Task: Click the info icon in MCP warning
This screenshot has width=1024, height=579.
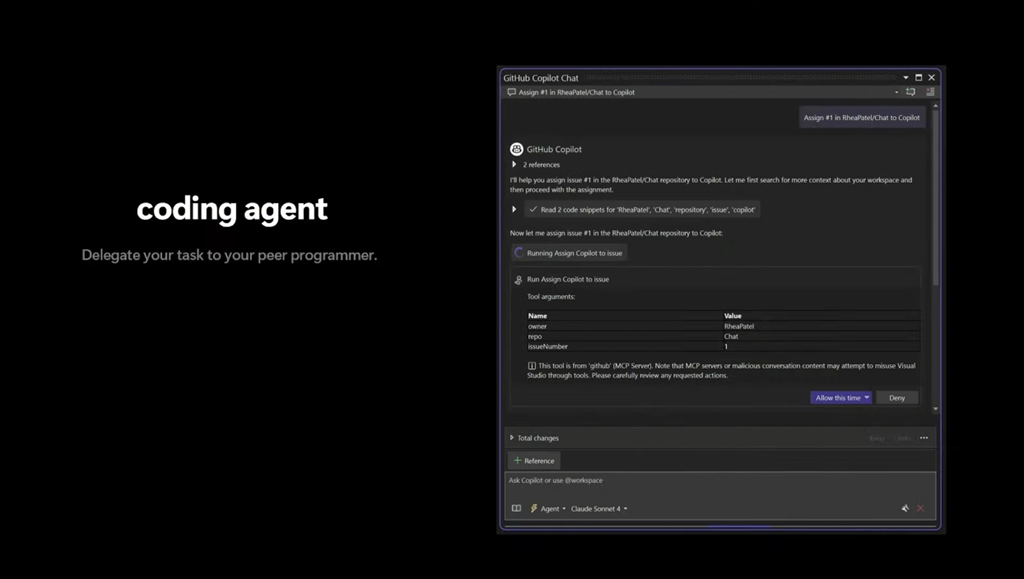Action: coord(532,366)
